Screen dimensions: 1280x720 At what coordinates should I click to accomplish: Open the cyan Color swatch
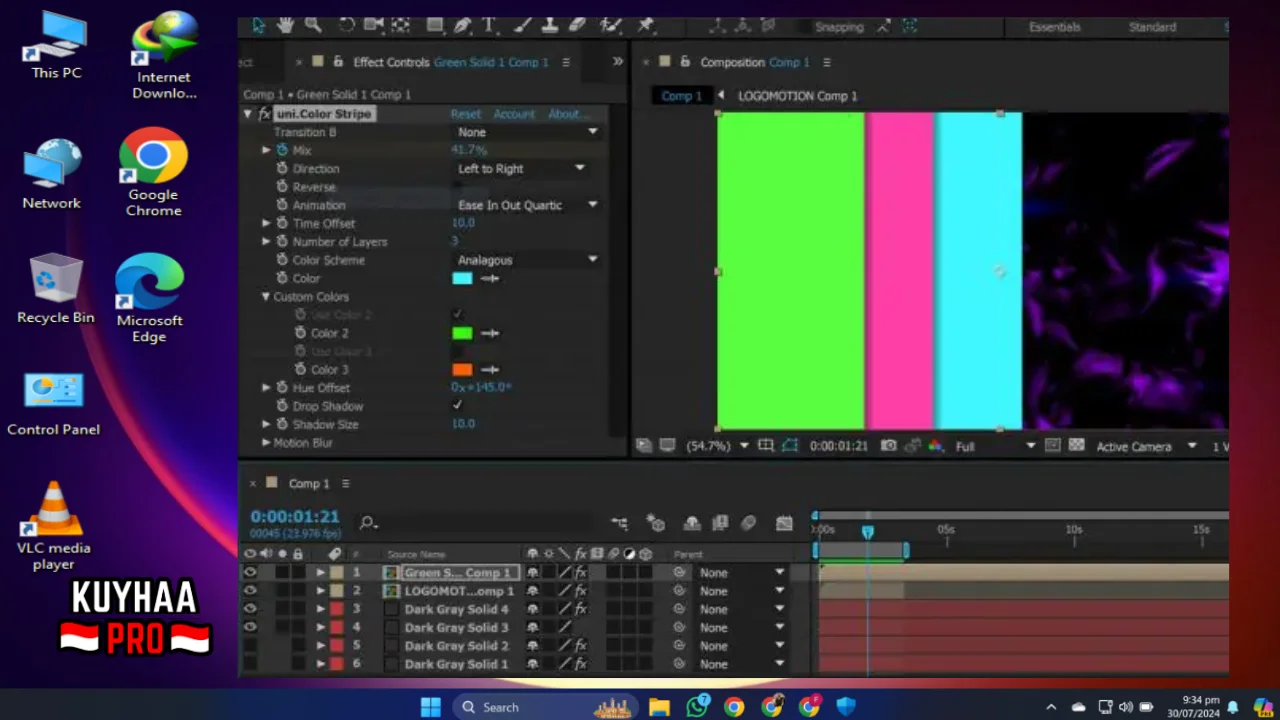point(462,278)
